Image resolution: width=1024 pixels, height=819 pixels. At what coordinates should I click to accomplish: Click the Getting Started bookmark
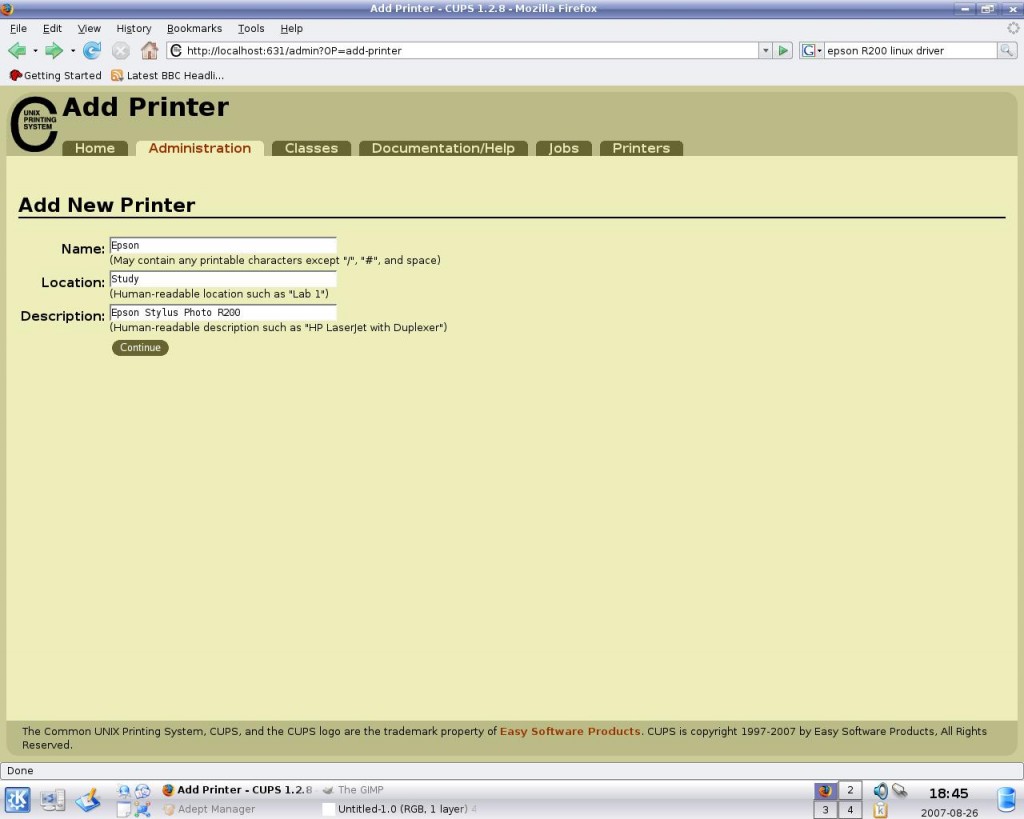56,75
